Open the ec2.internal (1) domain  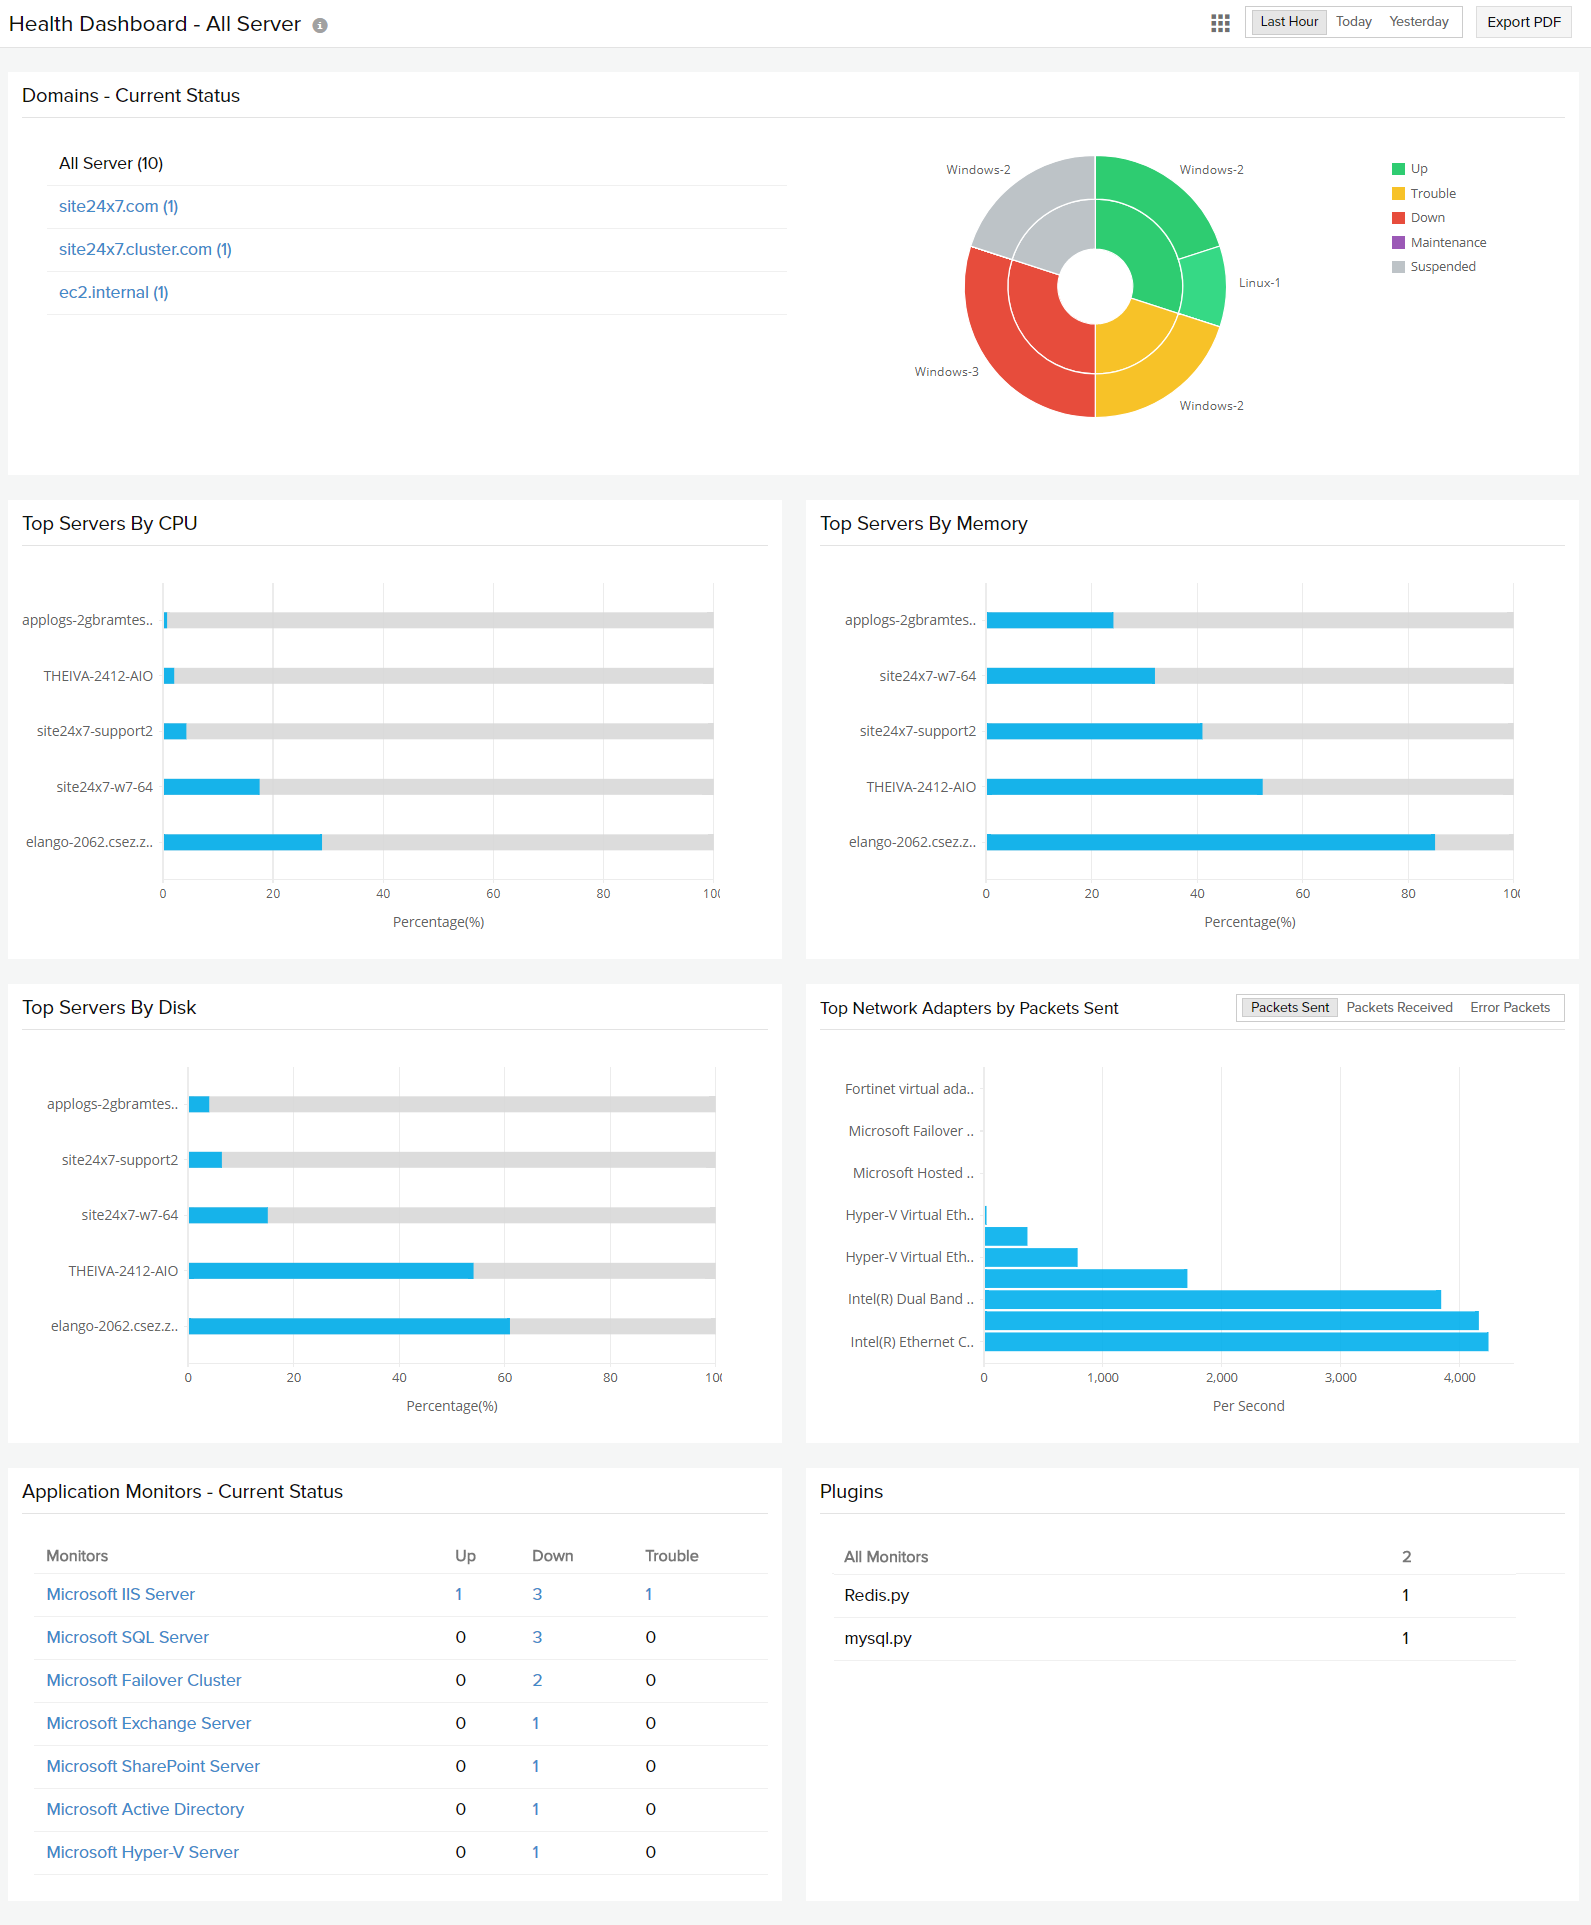[x=113, y=292]
